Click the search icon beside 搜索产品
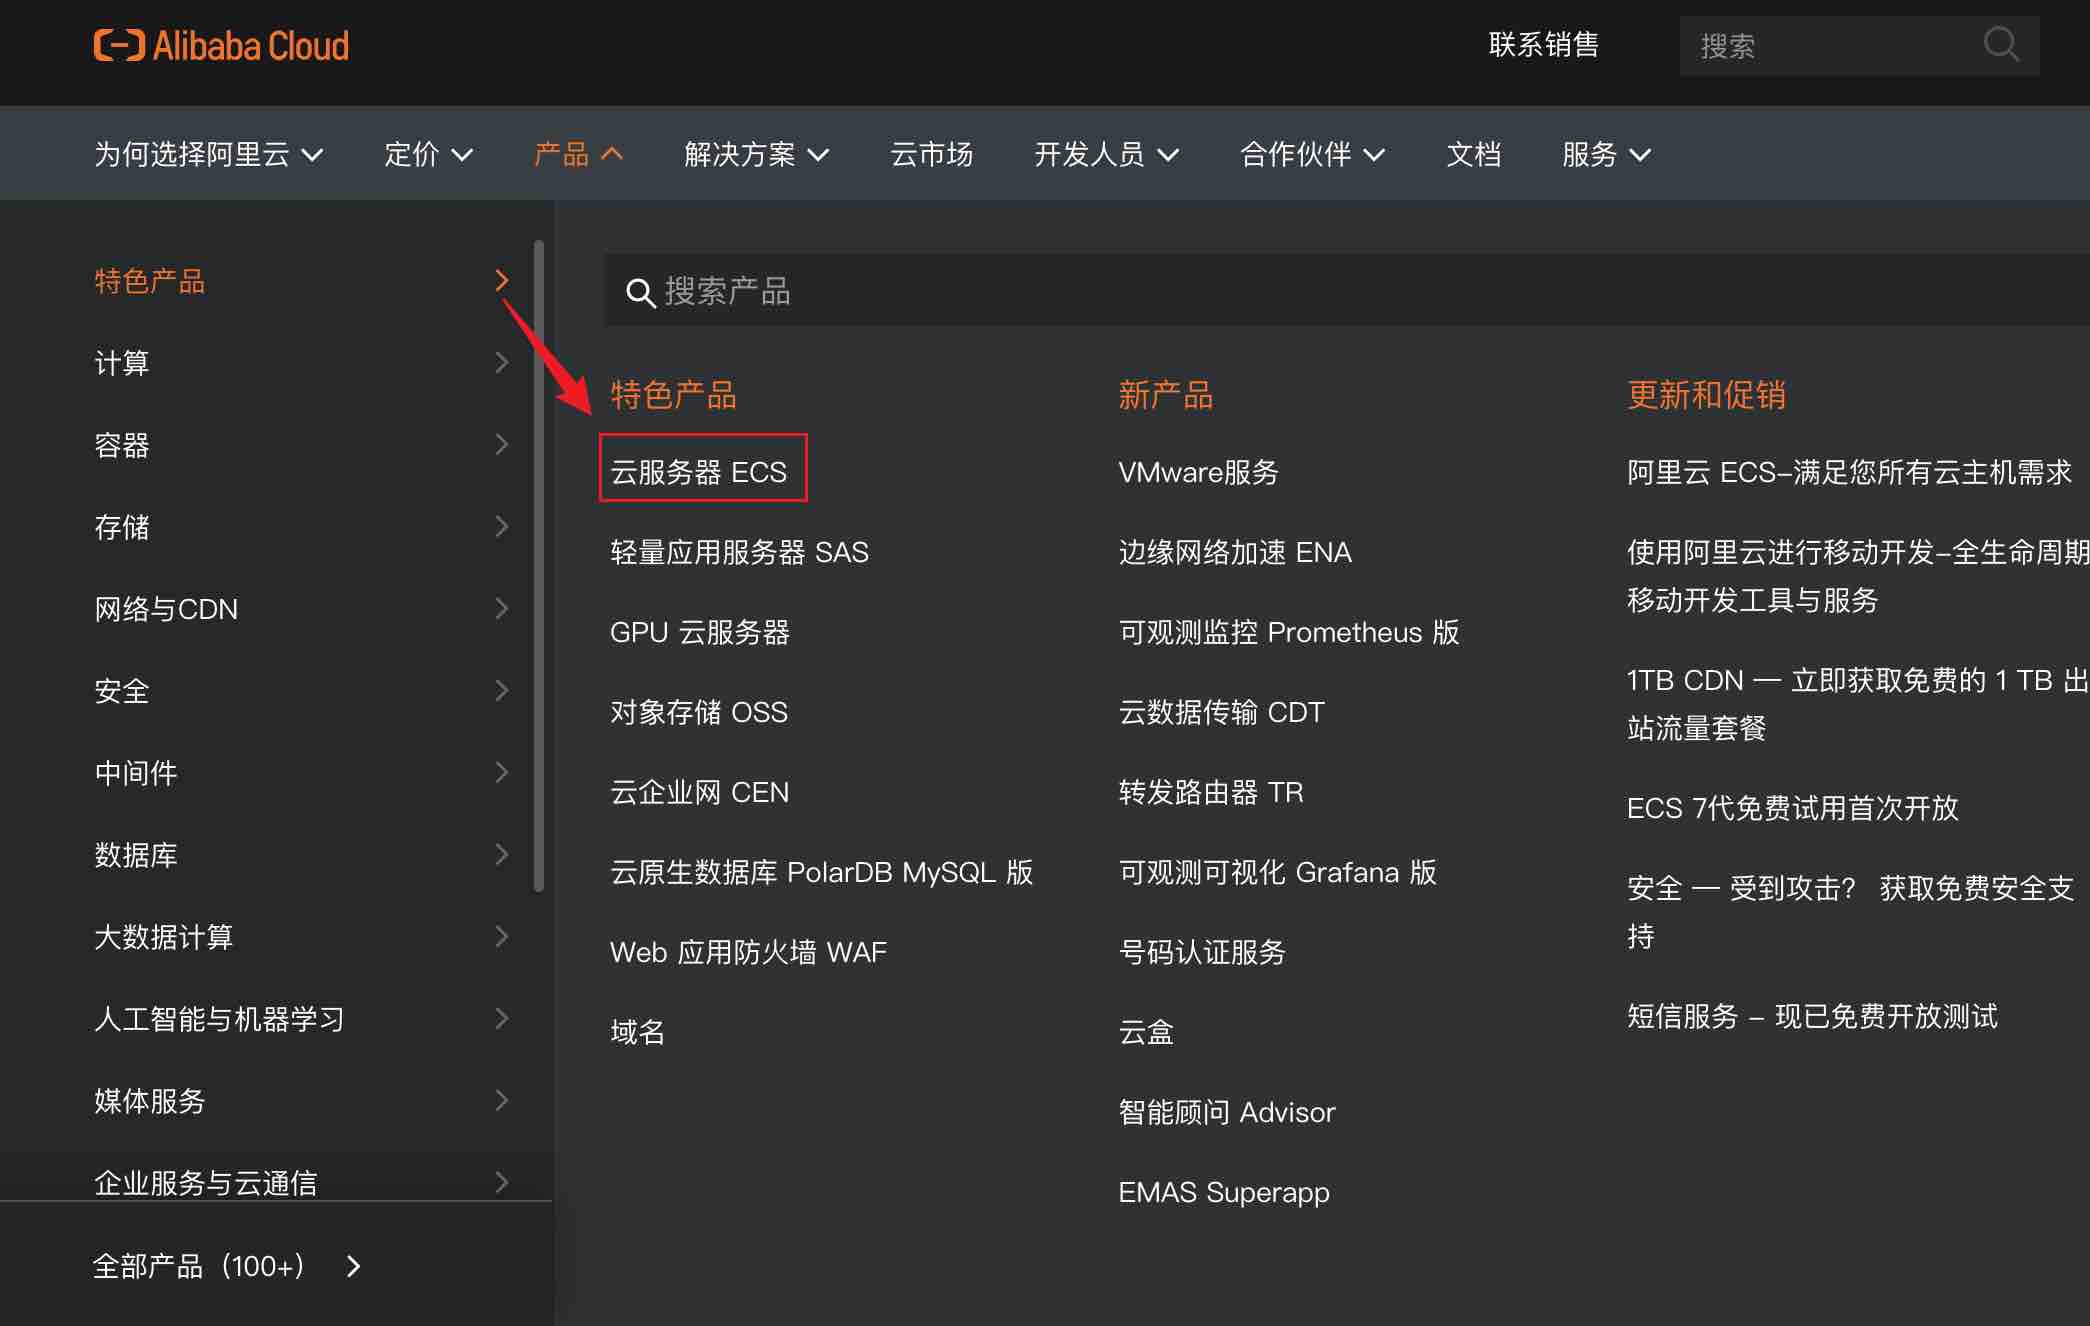This screenshot has height=1326, width=2090. click(x=640, y=292)
